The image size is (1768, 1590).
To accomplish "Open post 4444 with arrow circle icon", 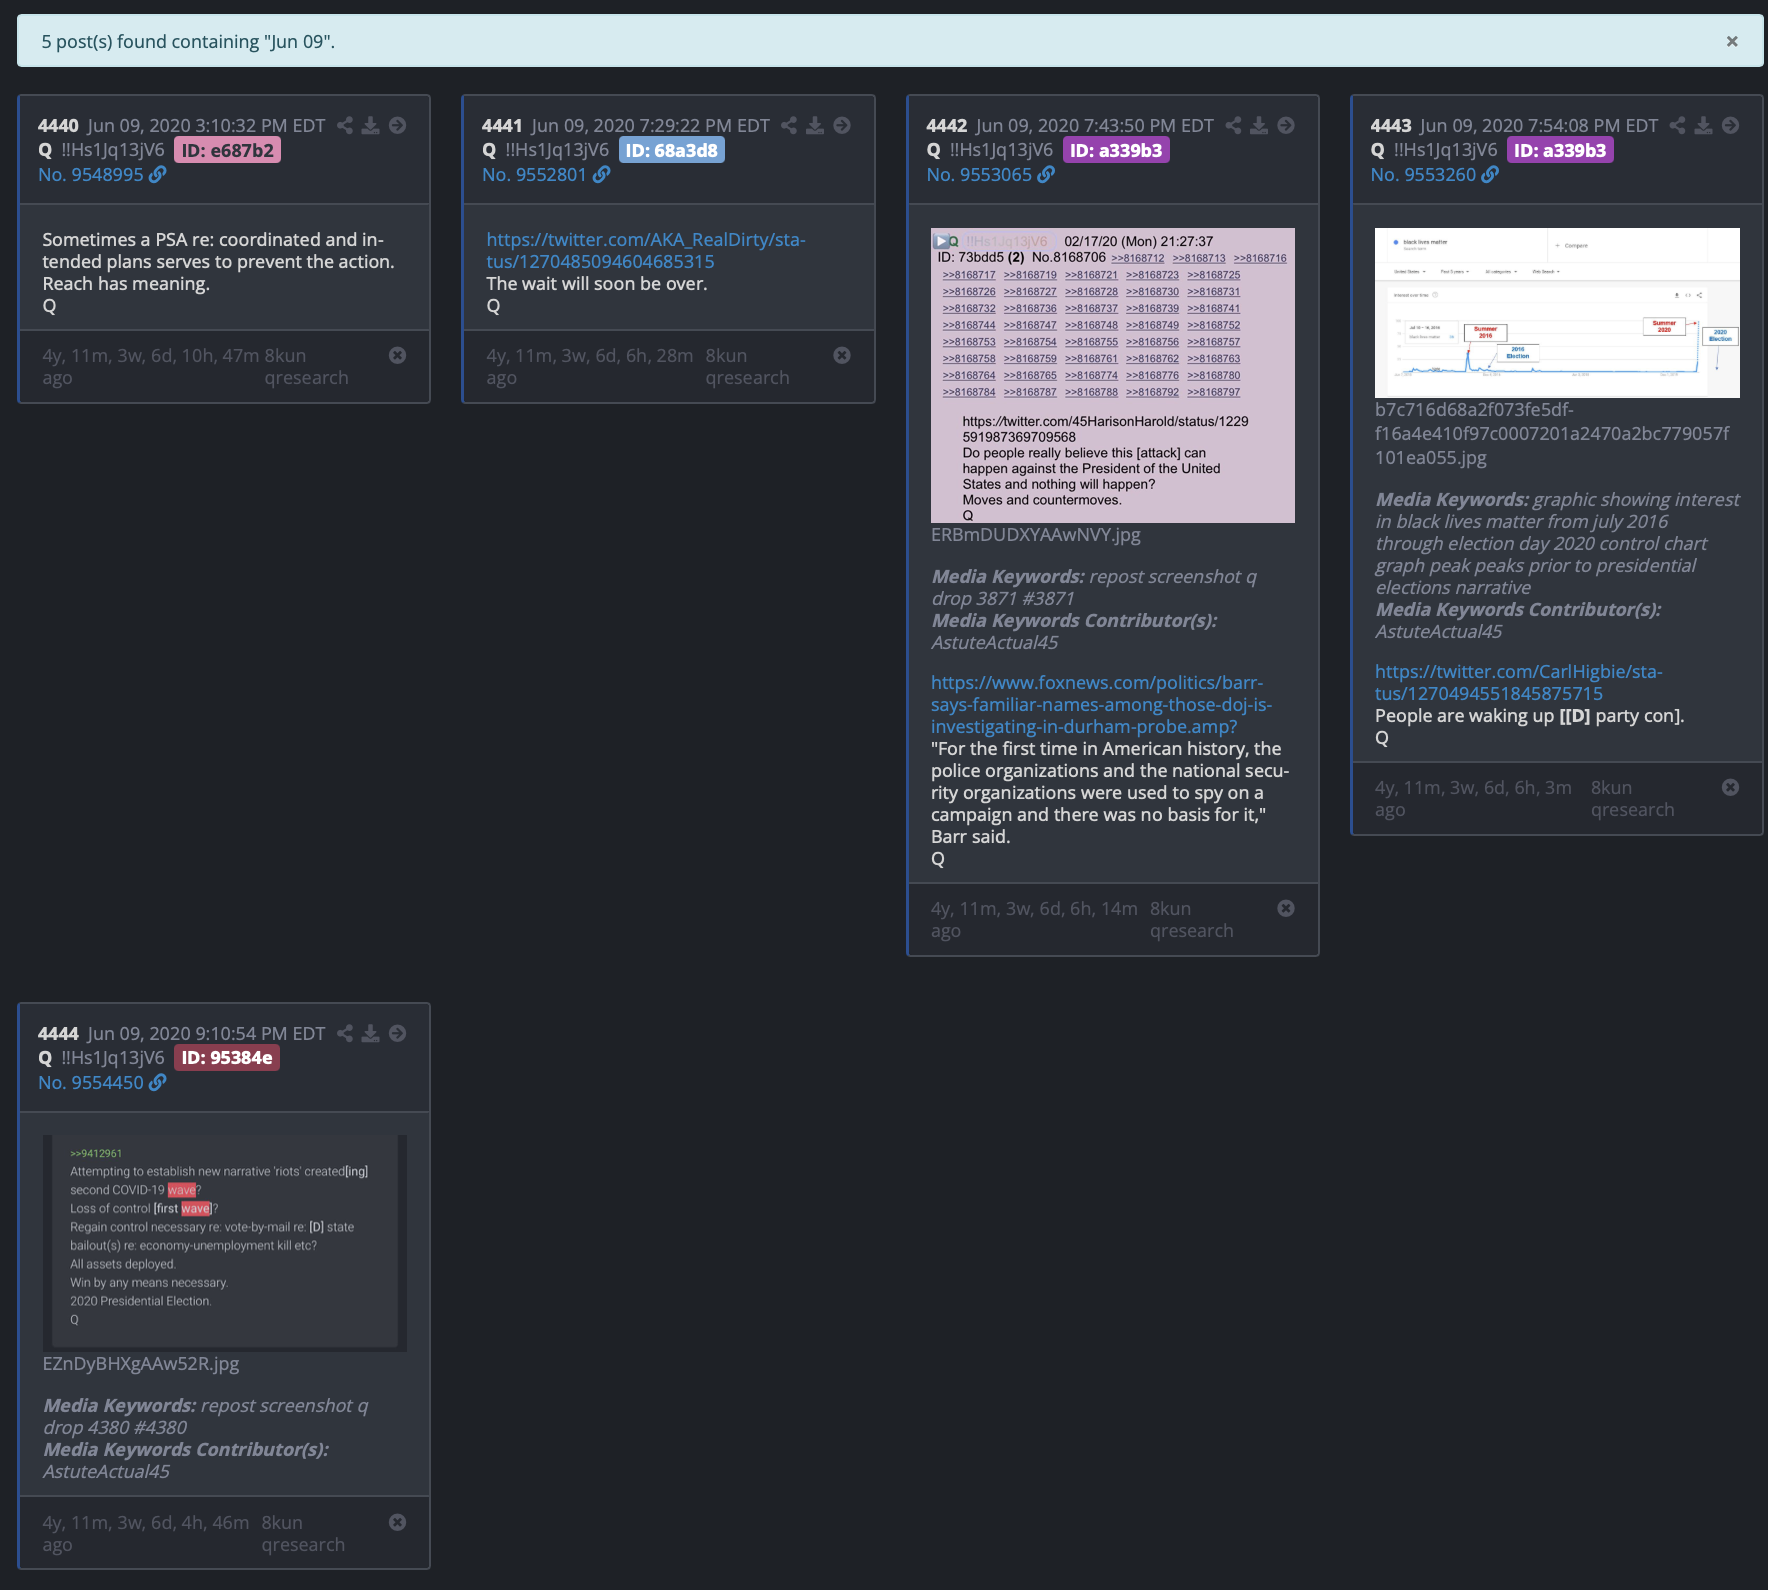I will [398, 1033].
